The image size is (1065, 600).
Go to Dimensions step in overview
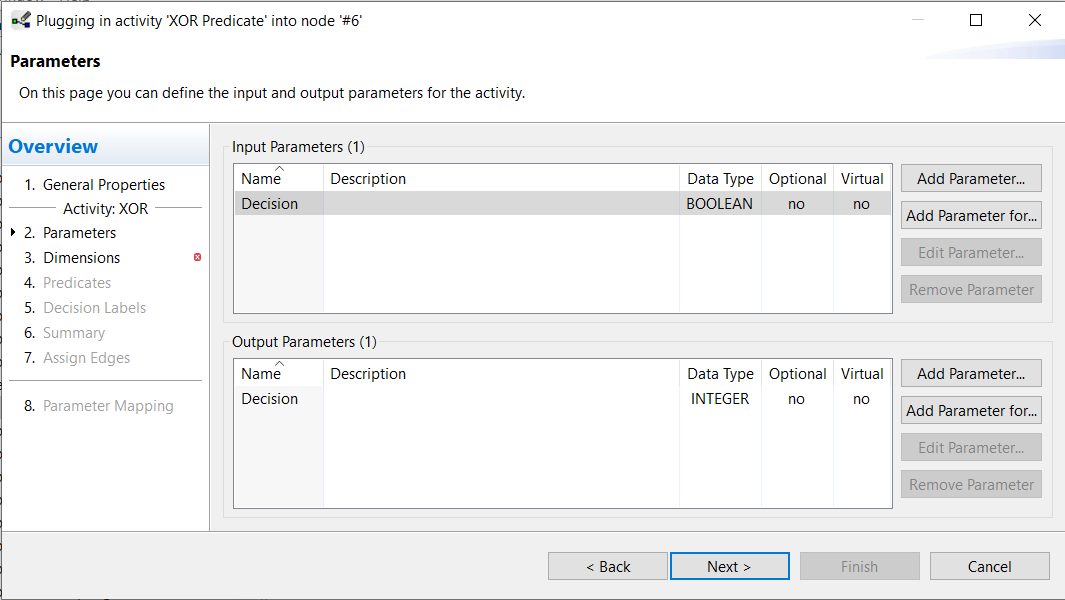[x=81, y=258]
